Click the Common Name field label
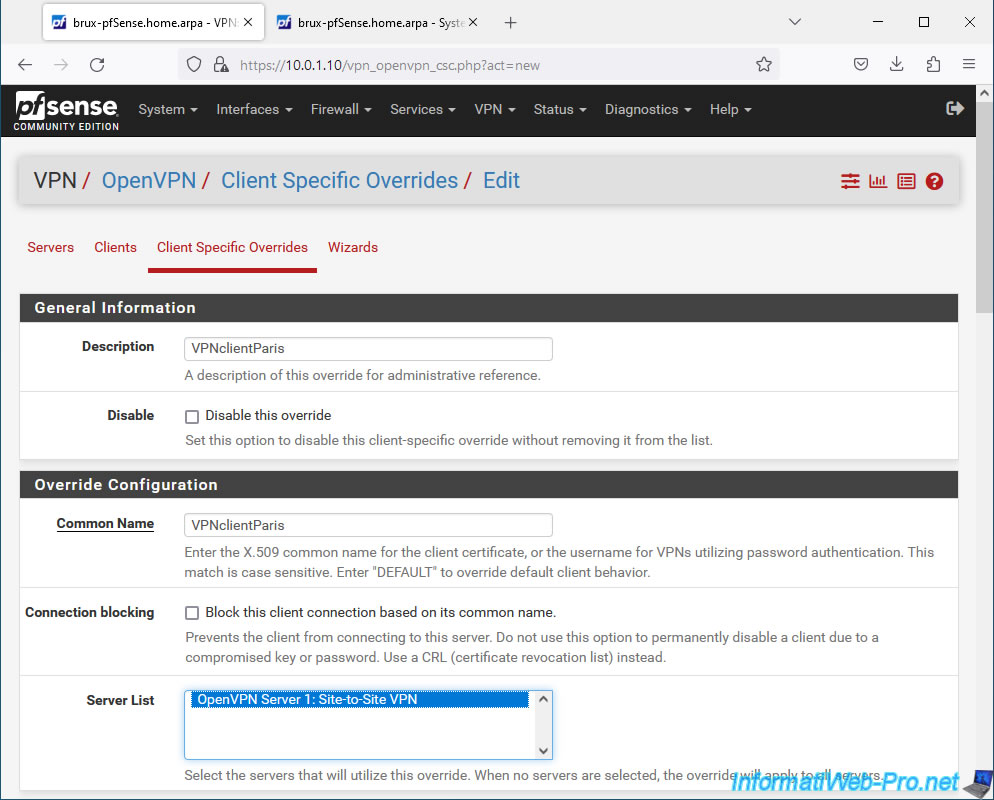Screen dimensions: 994x800 point(105,524)
